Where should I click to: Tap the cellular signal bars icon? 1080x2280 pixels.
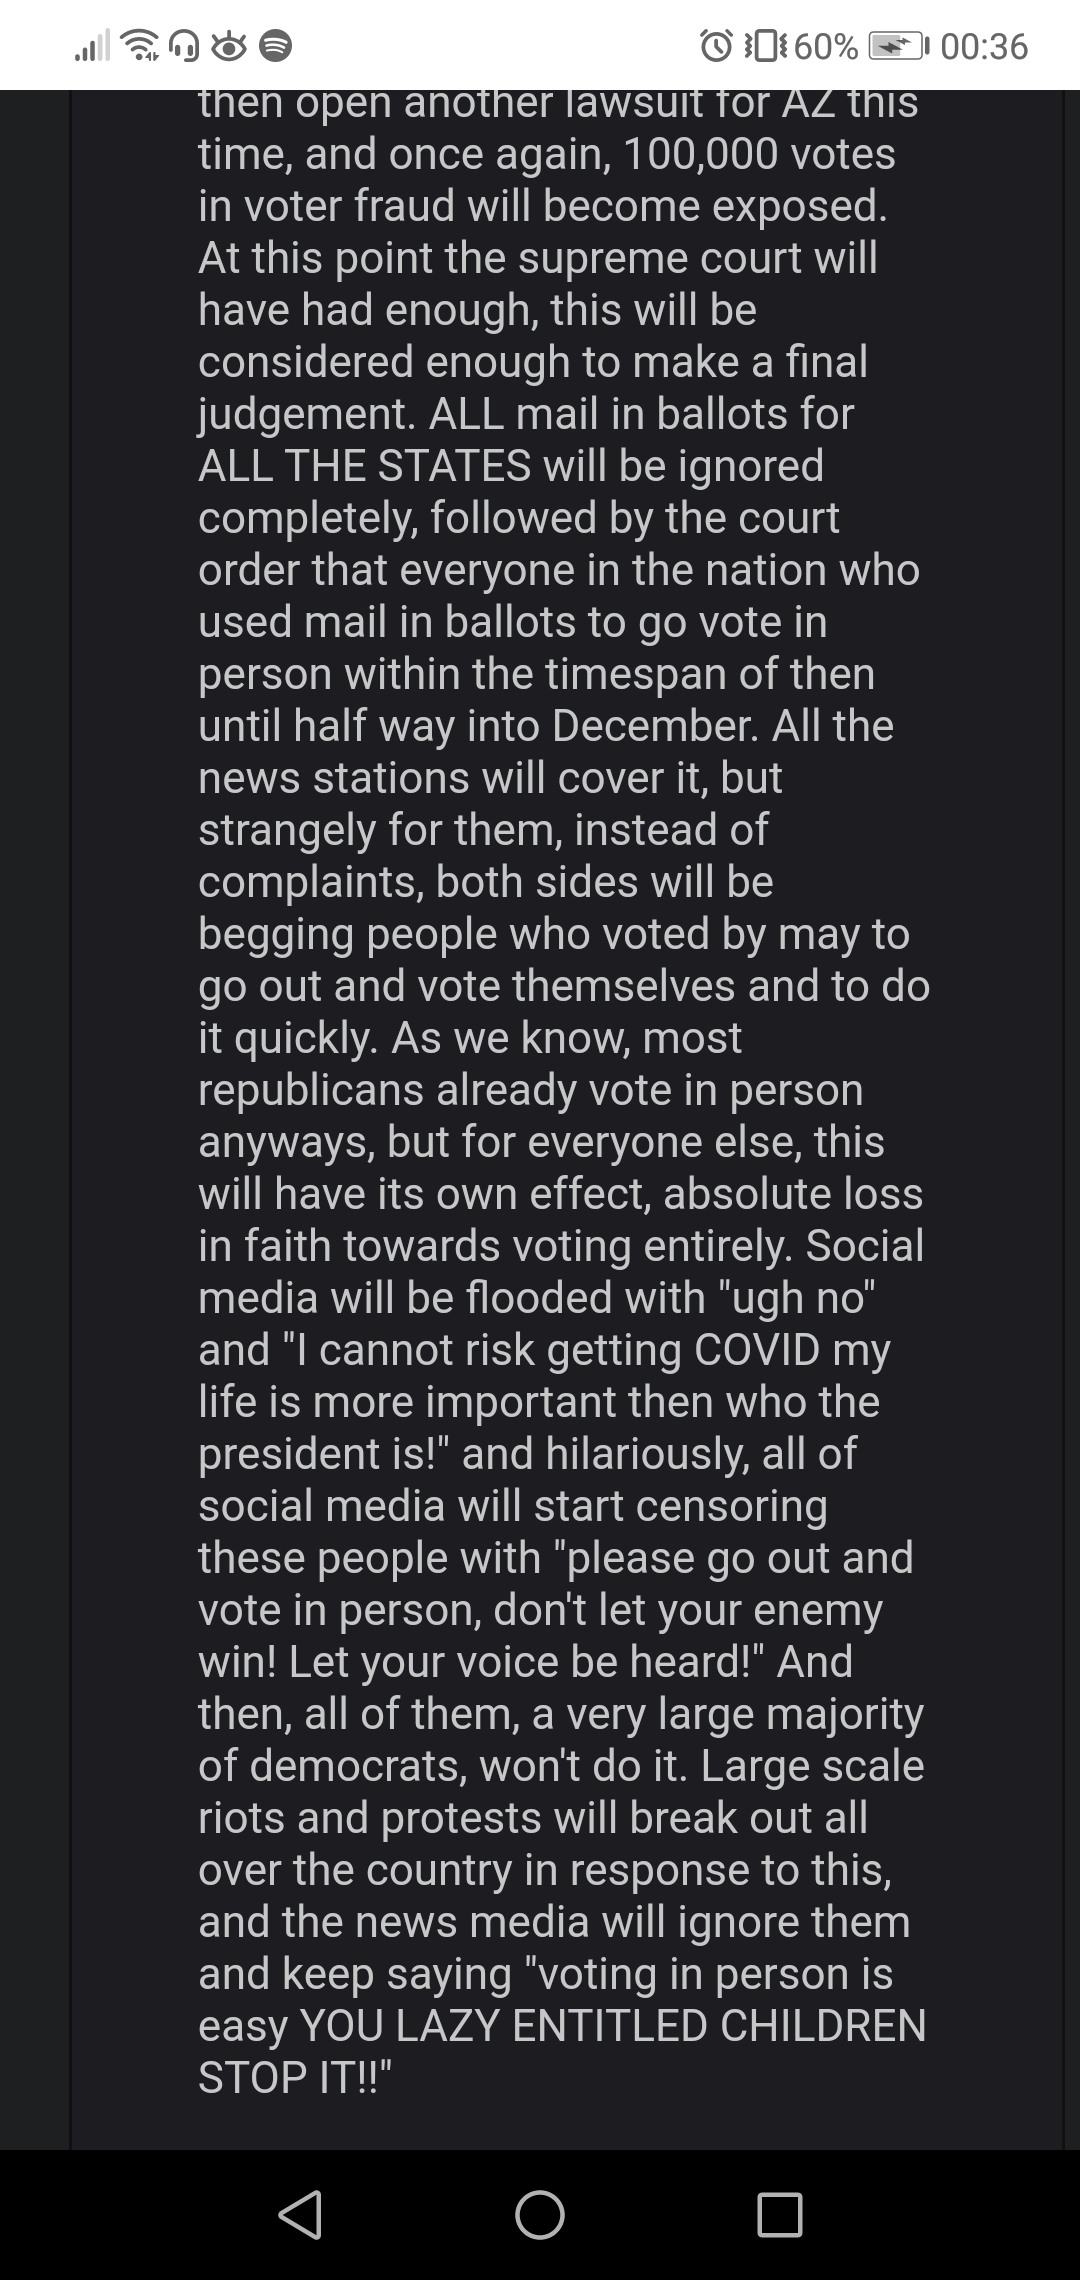click(x=92, y=46)
